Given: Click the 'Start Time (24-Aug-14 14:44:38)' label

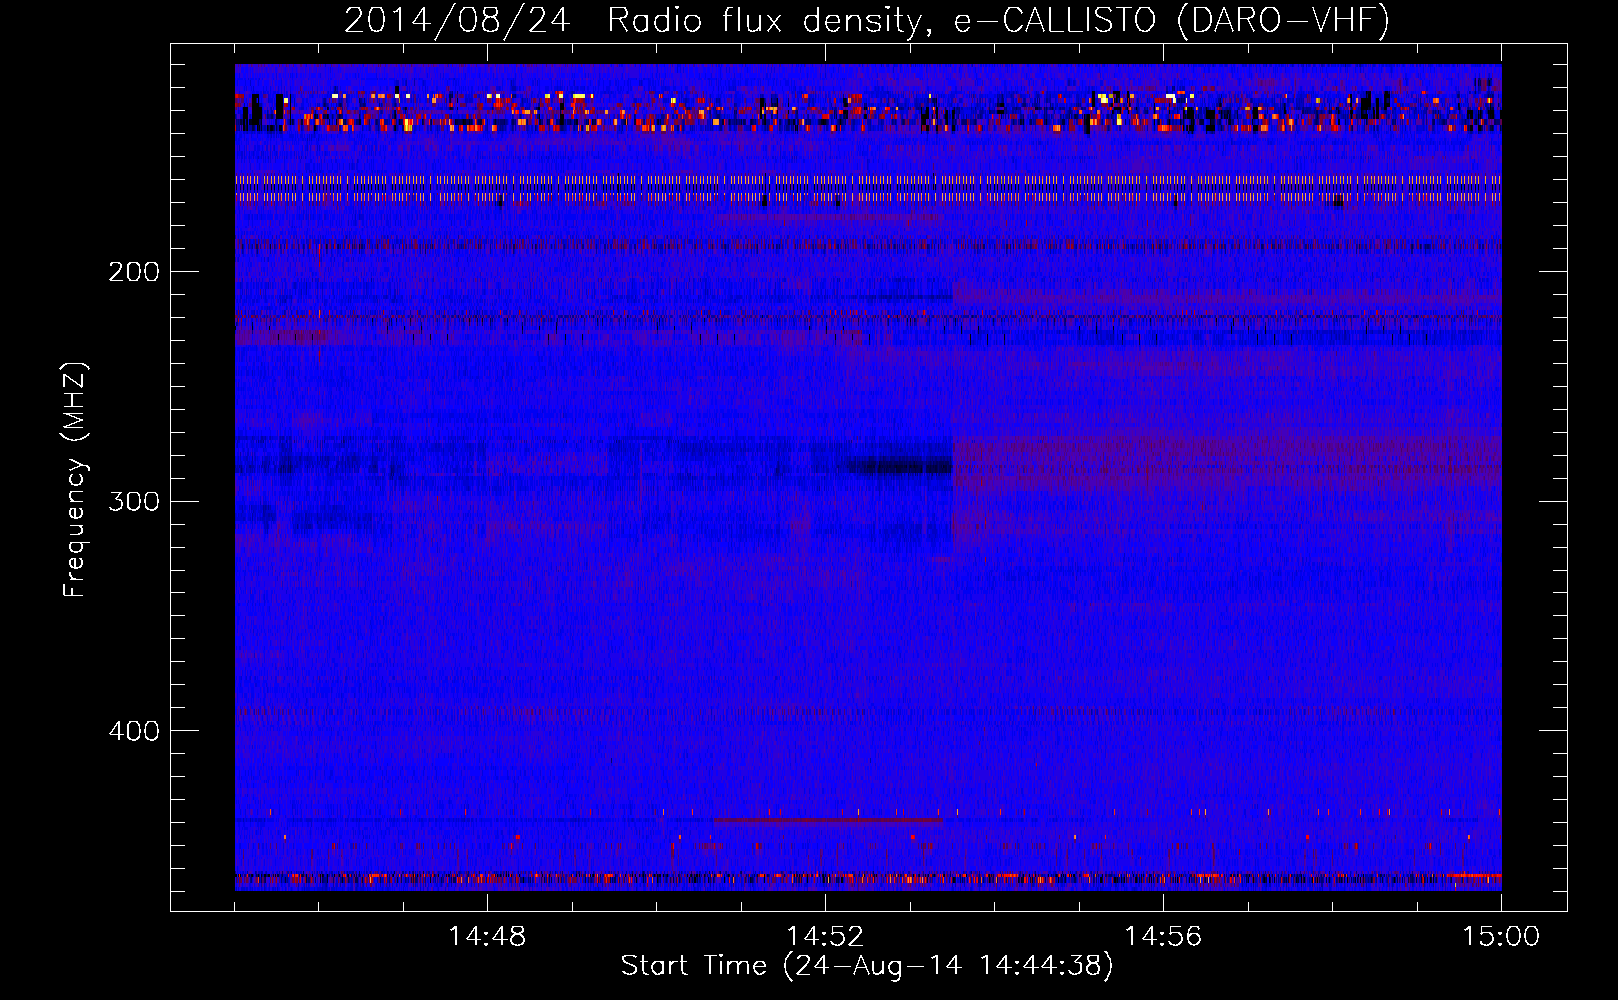Looking at the screenshot, I should 867,966.
